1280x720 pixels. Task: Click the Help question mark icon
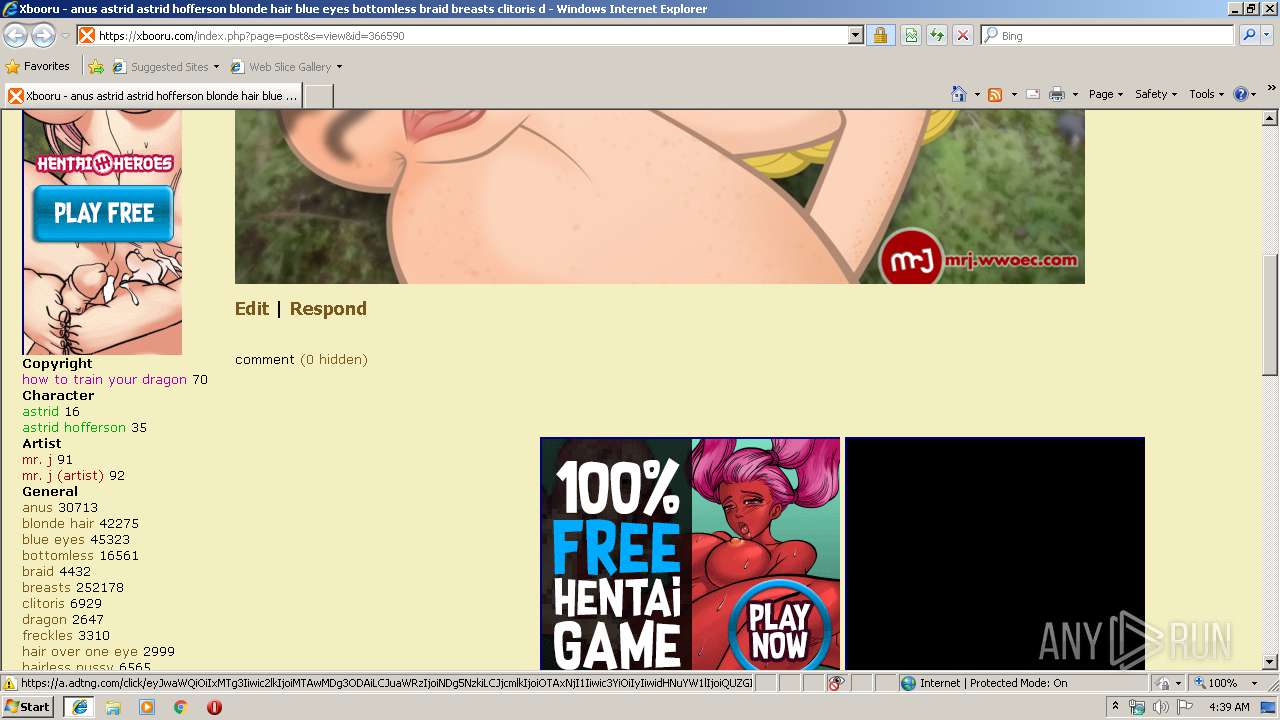tap(1241, 94)
